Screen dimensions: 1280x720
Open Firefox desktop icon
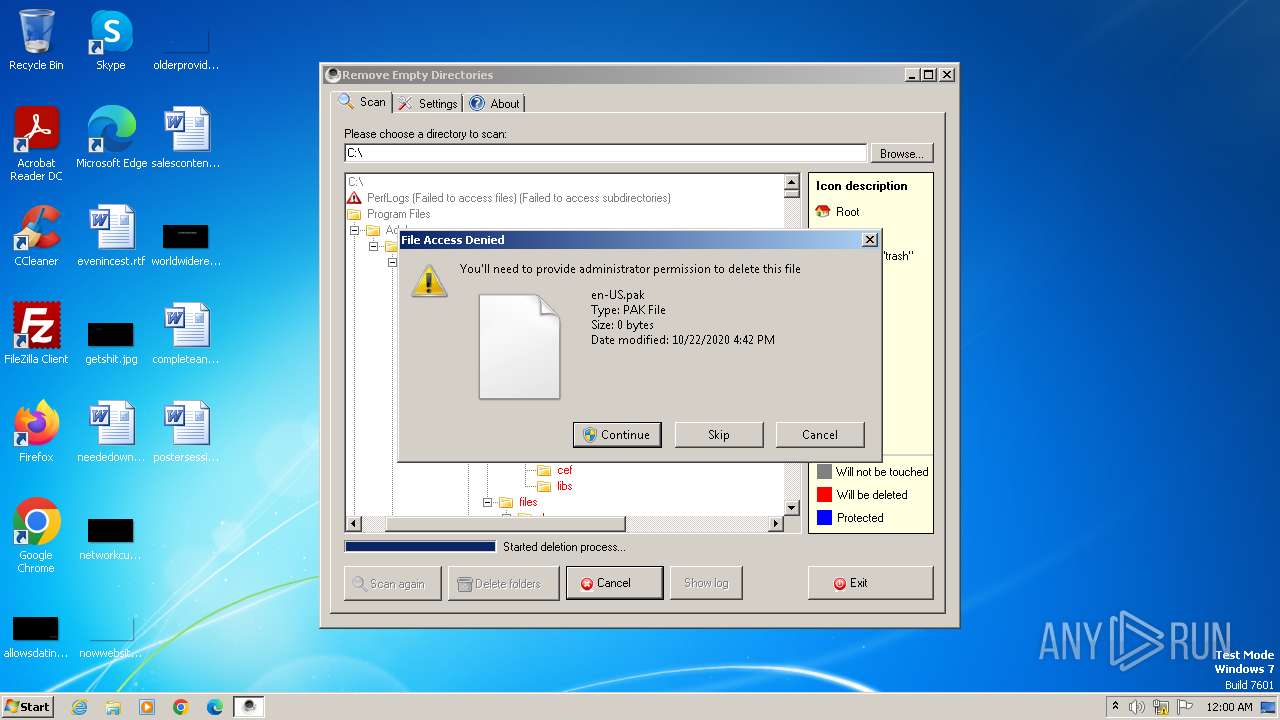coord(36,432)
